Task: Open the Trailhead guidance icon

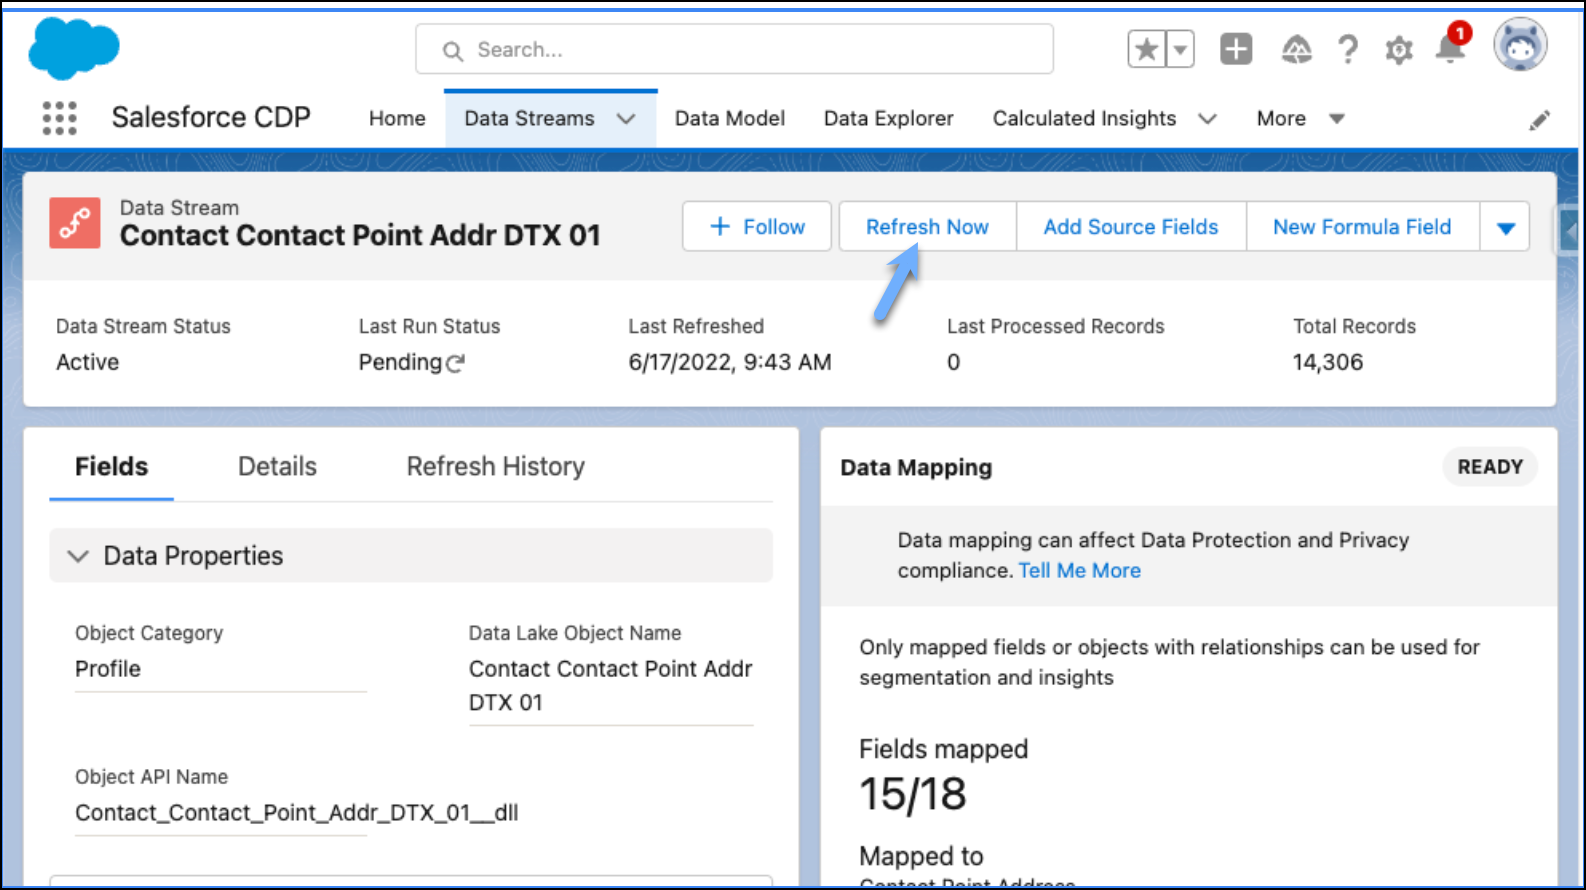Action: coord(1296,49)
